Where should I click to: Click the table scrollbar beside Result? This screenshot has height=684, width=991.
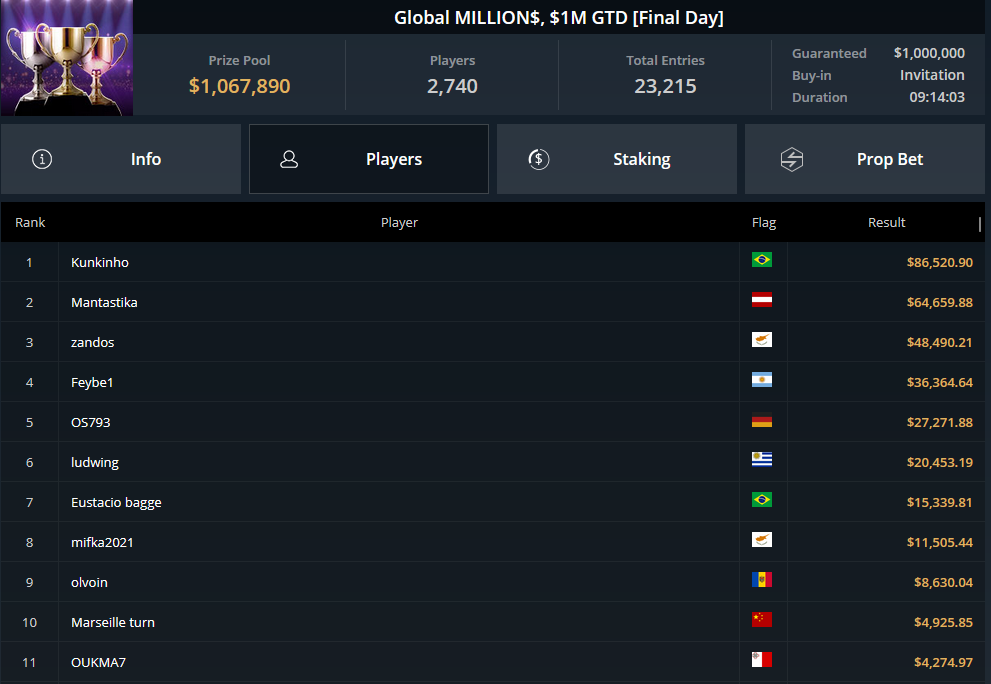click(x=980, y=224)
